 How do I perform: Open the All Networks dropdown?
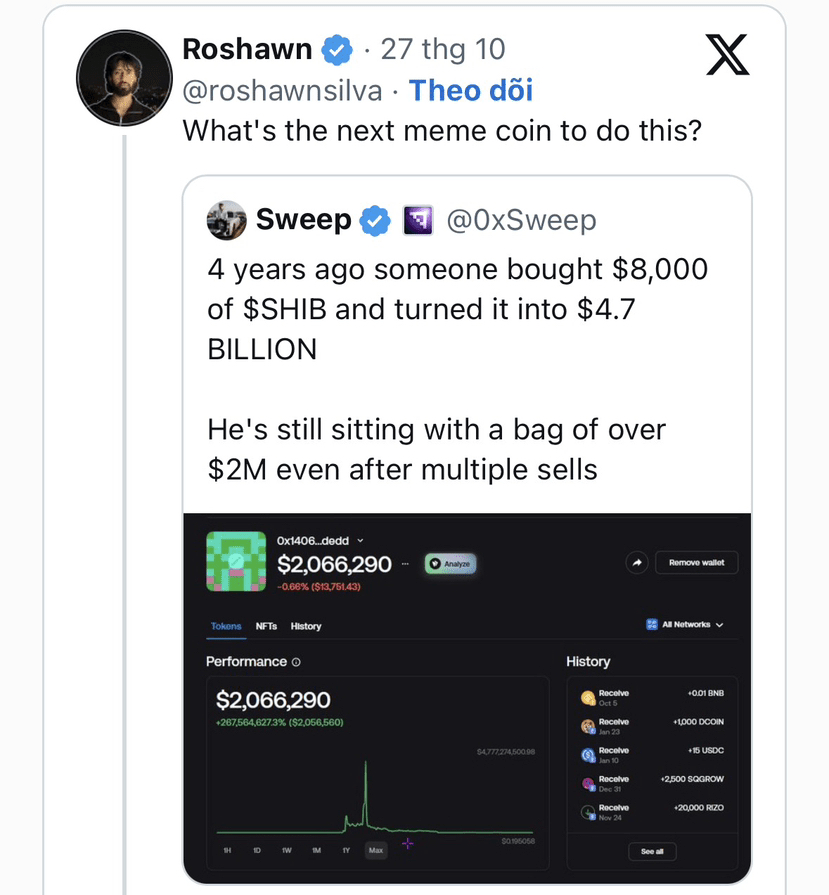pyautogui.click(x=685, y=625)
